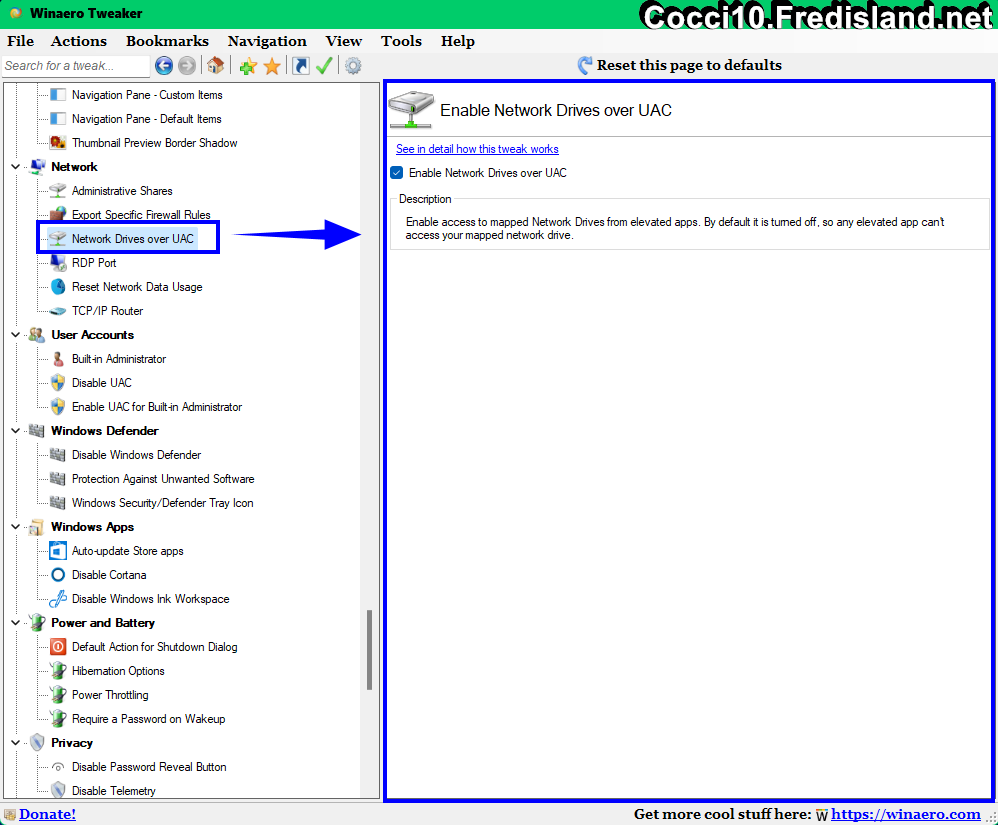Open the https://winaero.com link
Screen dimensions: 998x825
point(906,814)
